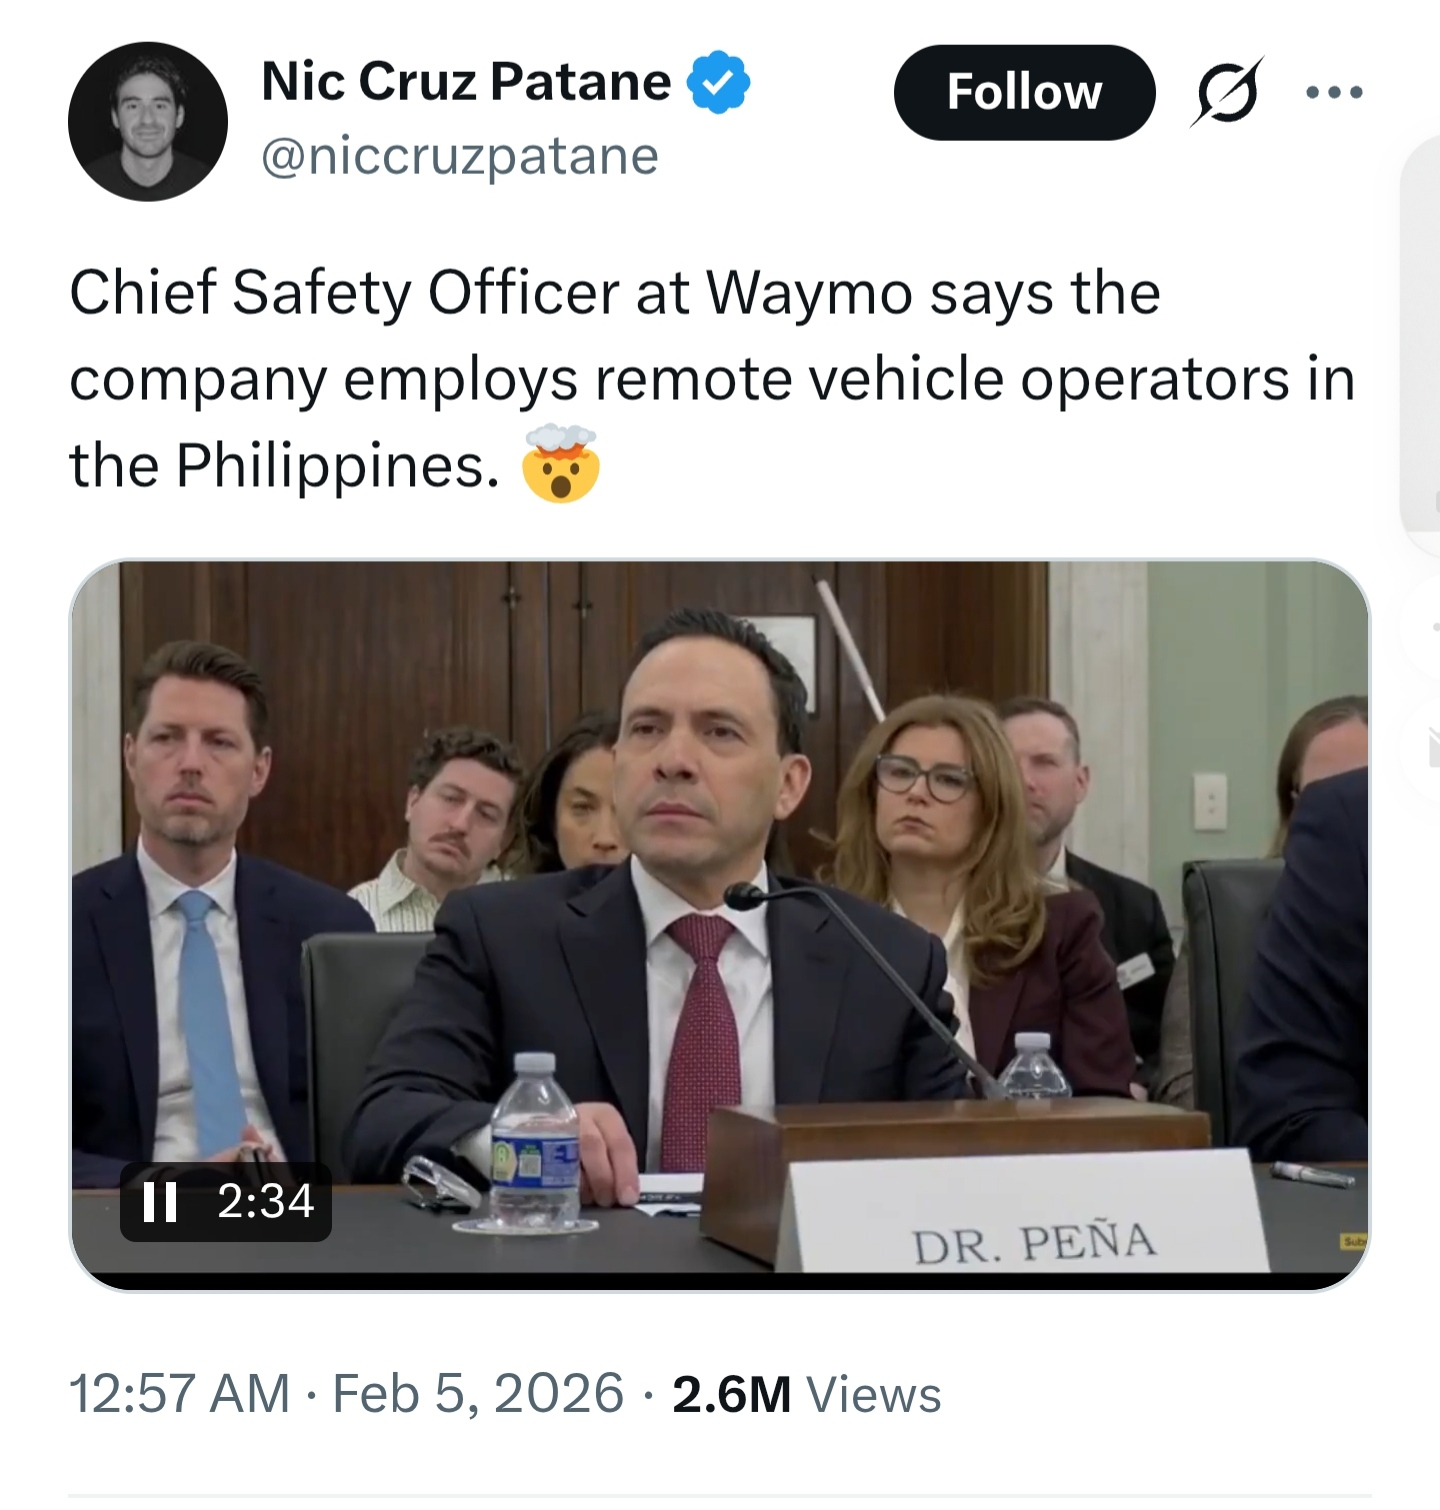Click the tweet text about Waymo
Screen dimensions: 1440x1510
pos(700,380)
